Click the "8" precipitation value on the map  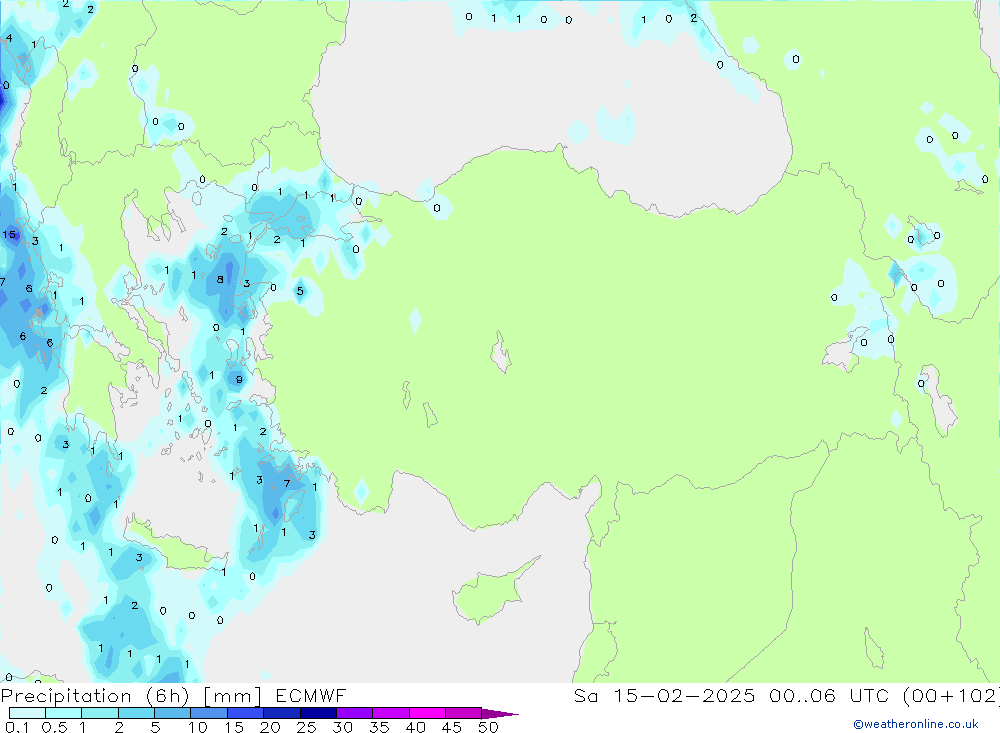coord(220,279)
